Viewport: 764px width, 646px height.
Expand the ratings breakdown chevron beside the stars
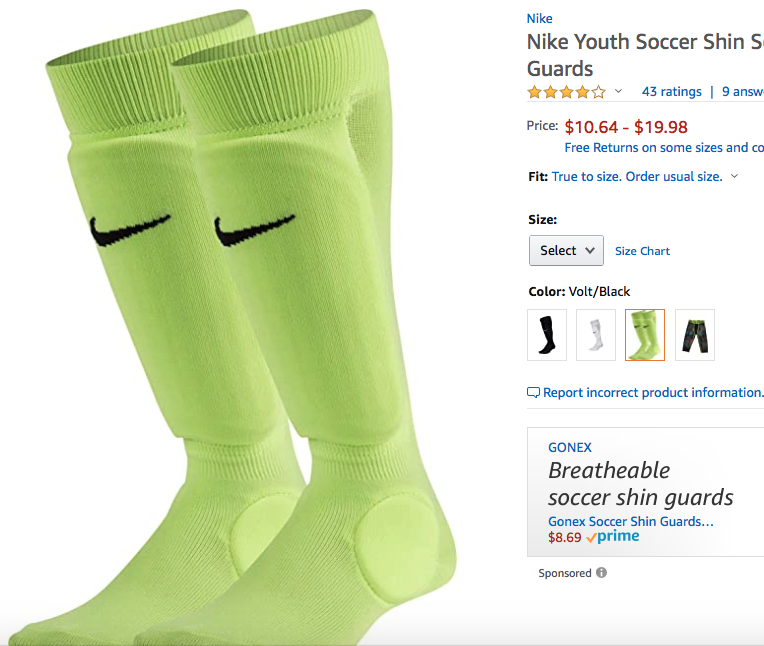click(618, 92)
